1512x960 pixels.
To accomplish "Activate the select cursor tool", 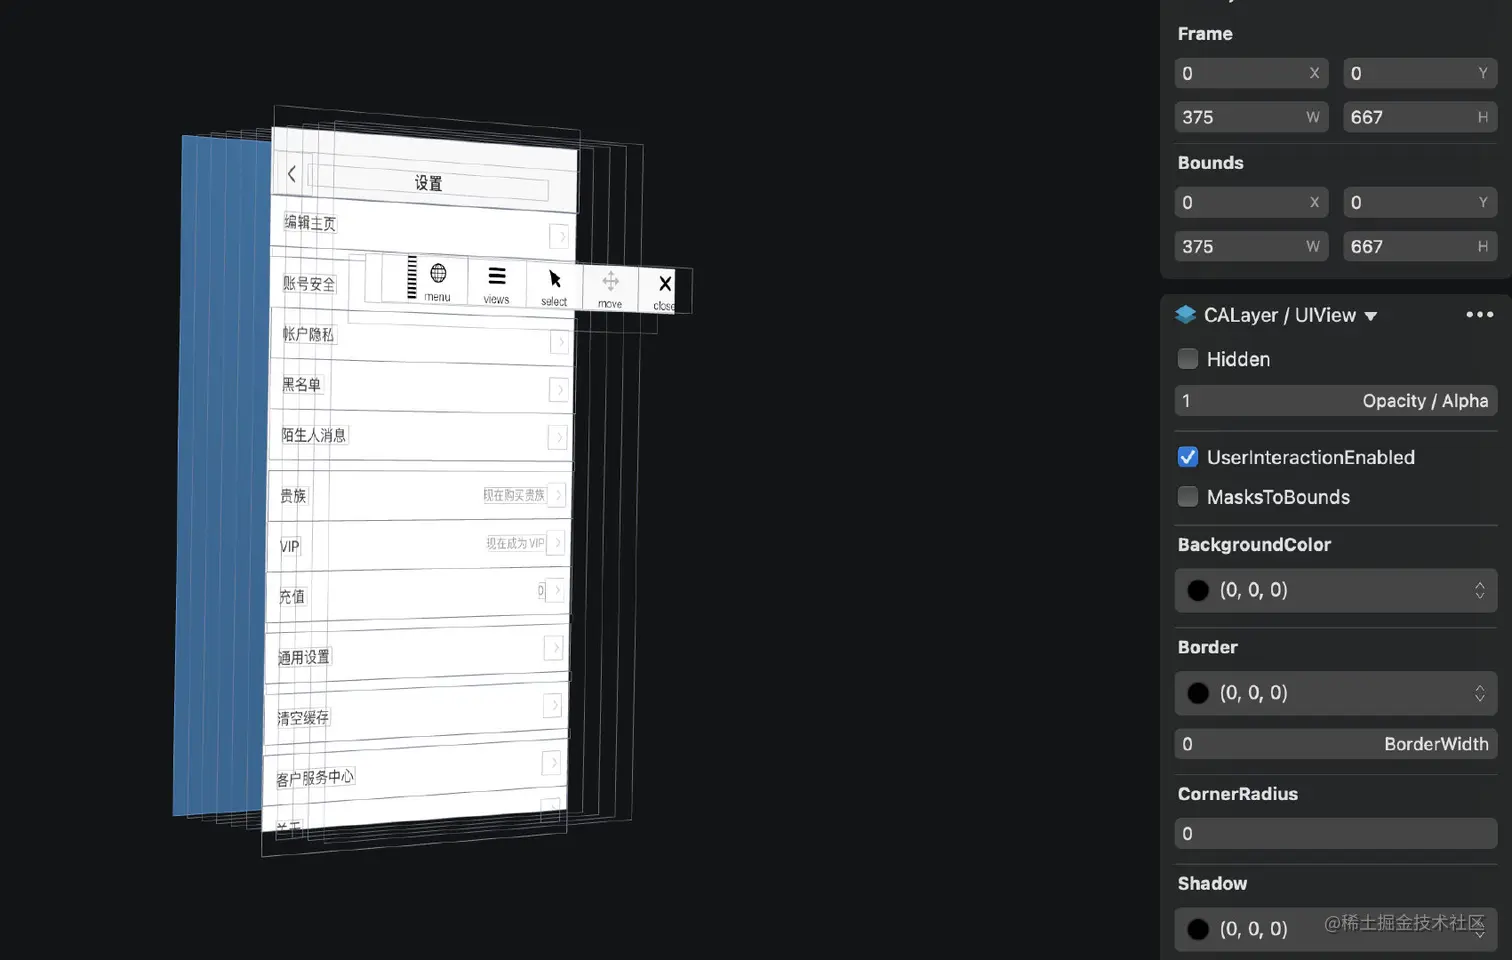I will click(555, 279).
